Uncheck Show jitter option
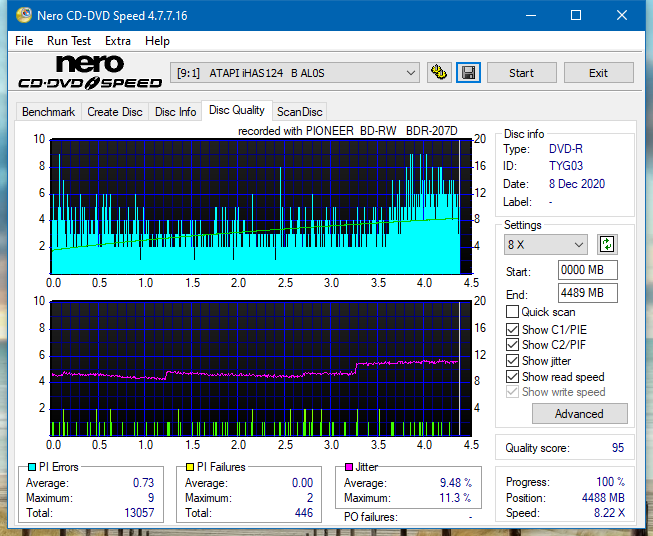653x536 pixels. point(513,361)
